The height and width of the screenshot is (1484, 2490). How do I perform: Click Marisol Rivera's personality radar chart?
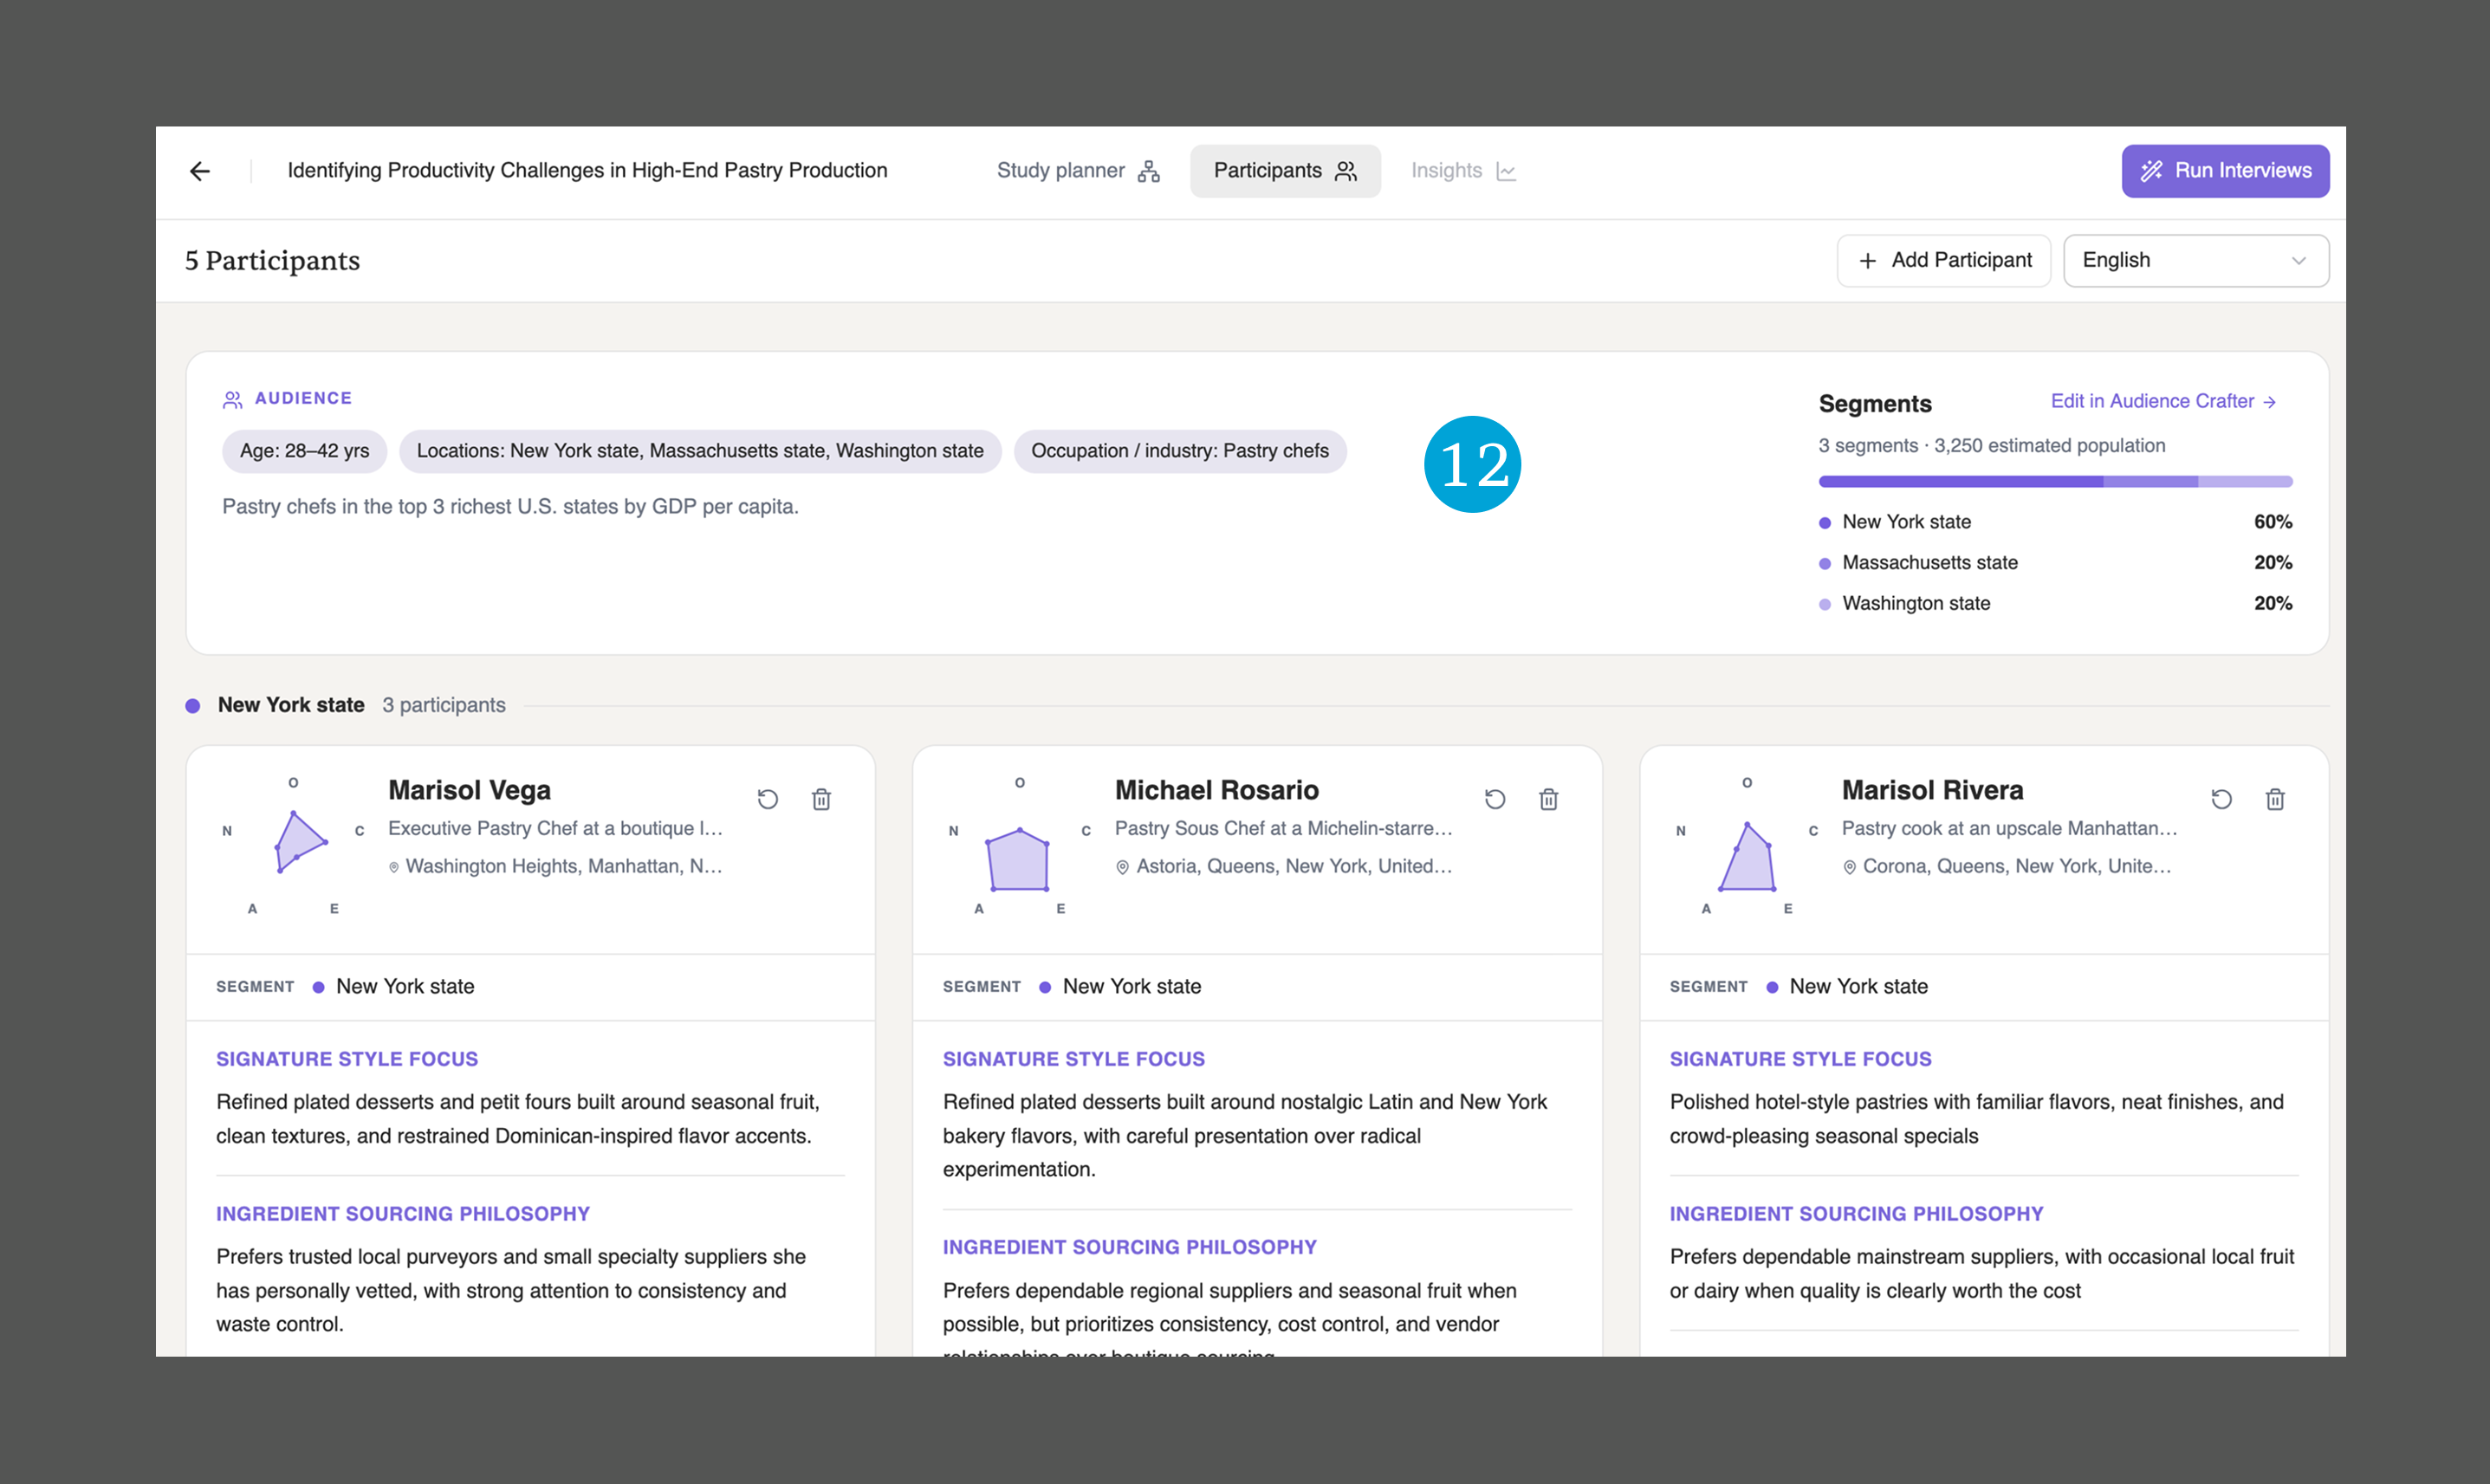click(1746, 846)
